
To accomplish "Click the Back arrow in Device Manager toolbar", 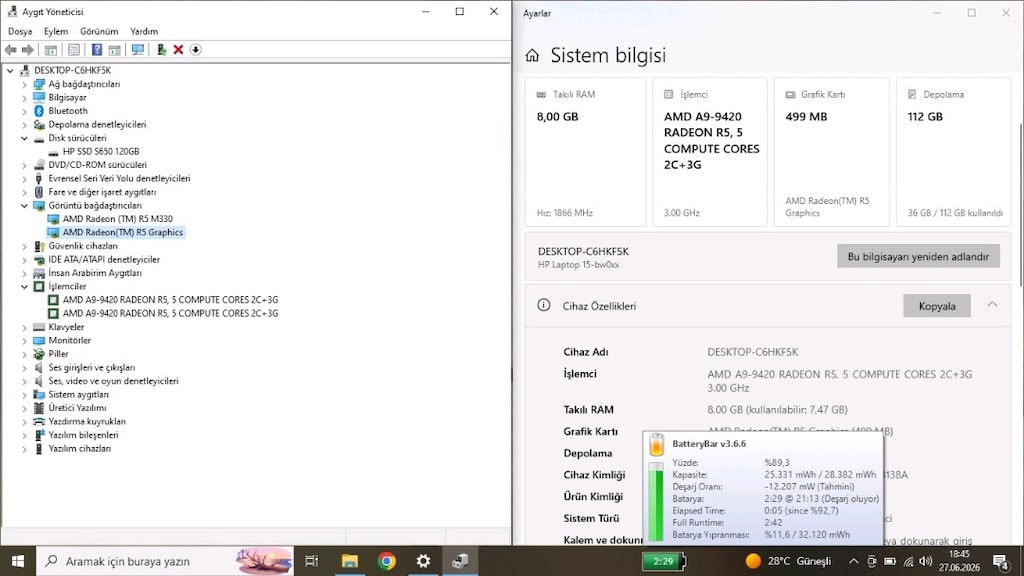I will (10, 50).
